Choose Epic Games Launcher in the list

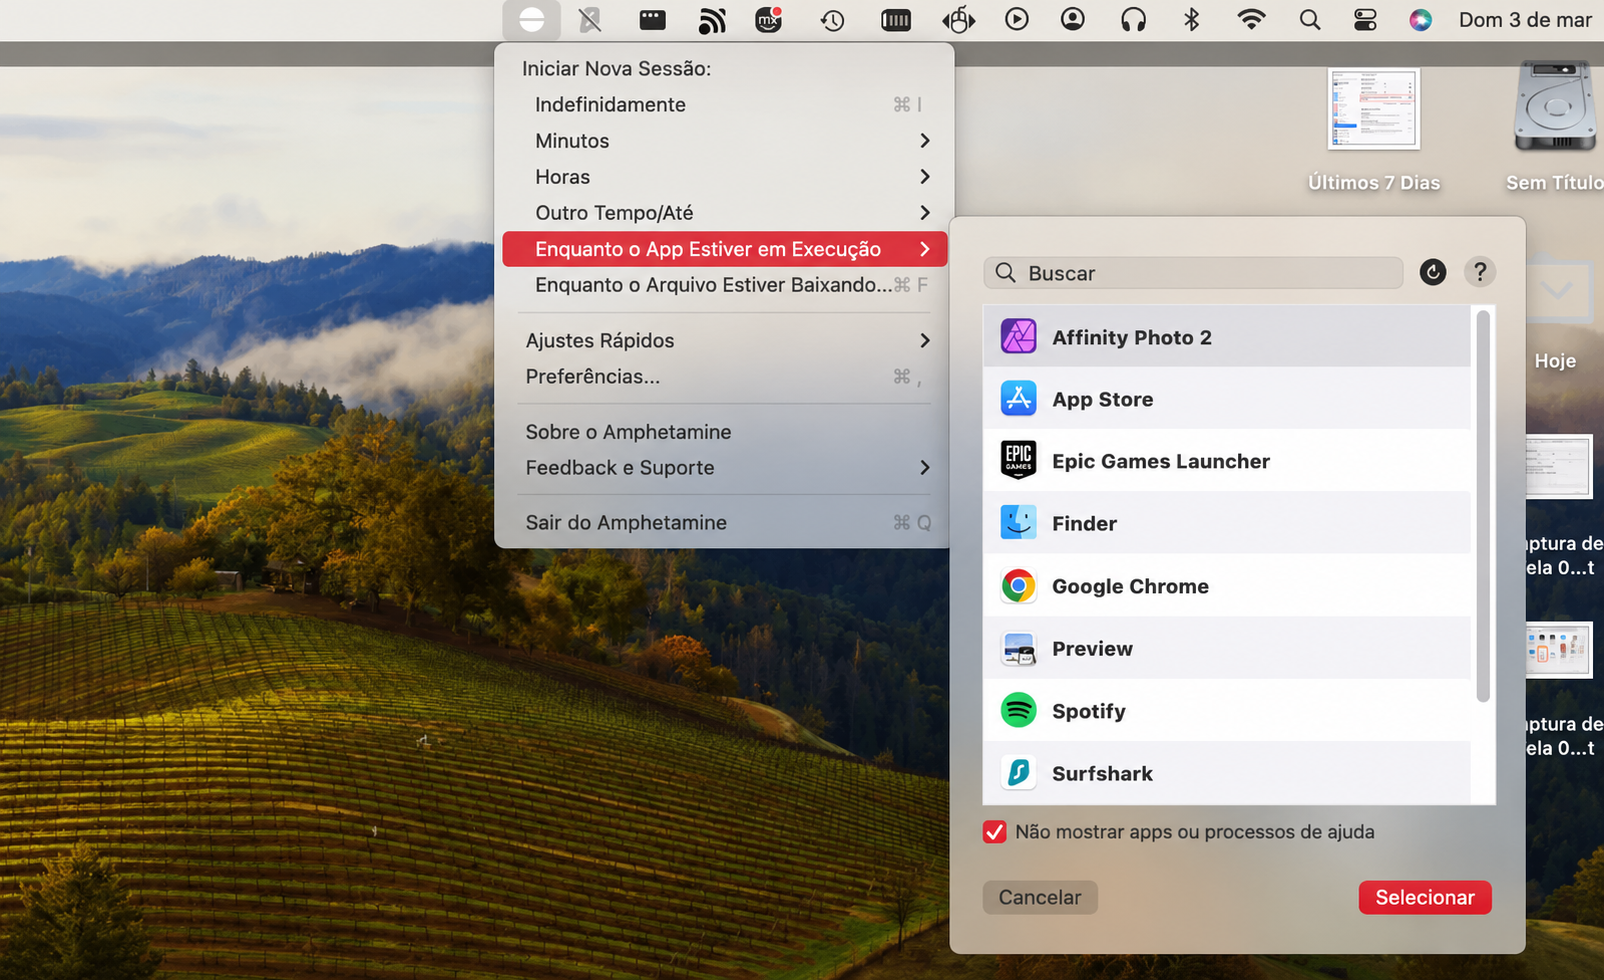tap(1227, 461)
